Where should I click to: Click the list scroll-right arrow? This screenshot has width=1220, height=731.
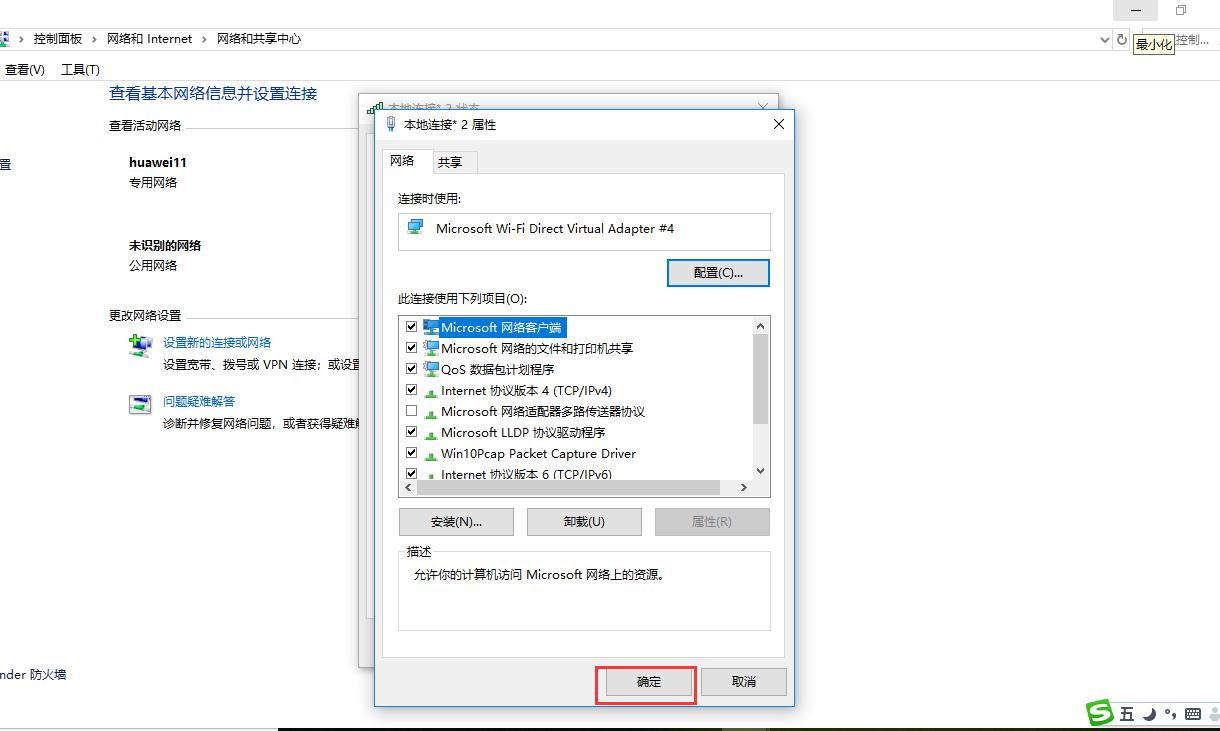(x=743, y=487)
